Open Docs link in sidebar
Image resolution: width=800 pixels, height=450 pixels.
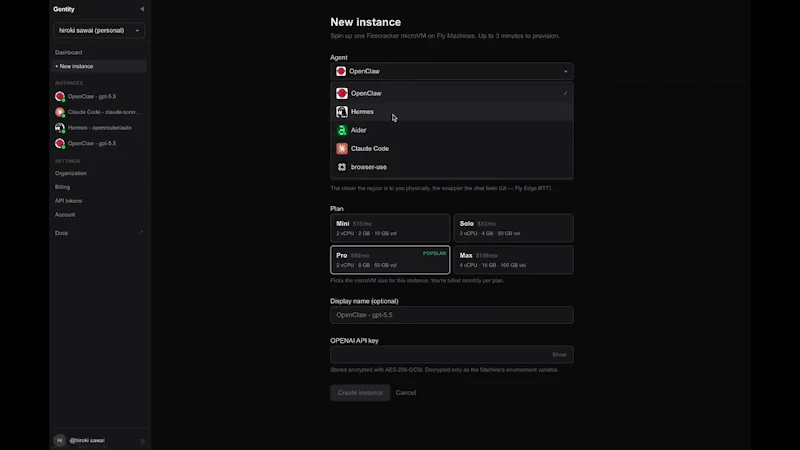61,233
